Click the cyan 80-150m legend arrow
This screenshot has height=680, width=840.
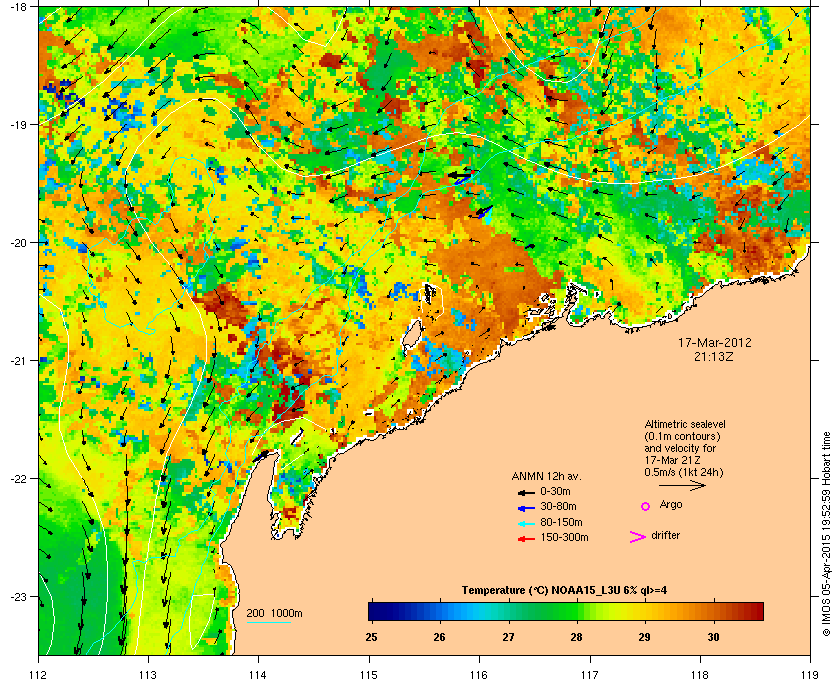(x=526, y=524)
